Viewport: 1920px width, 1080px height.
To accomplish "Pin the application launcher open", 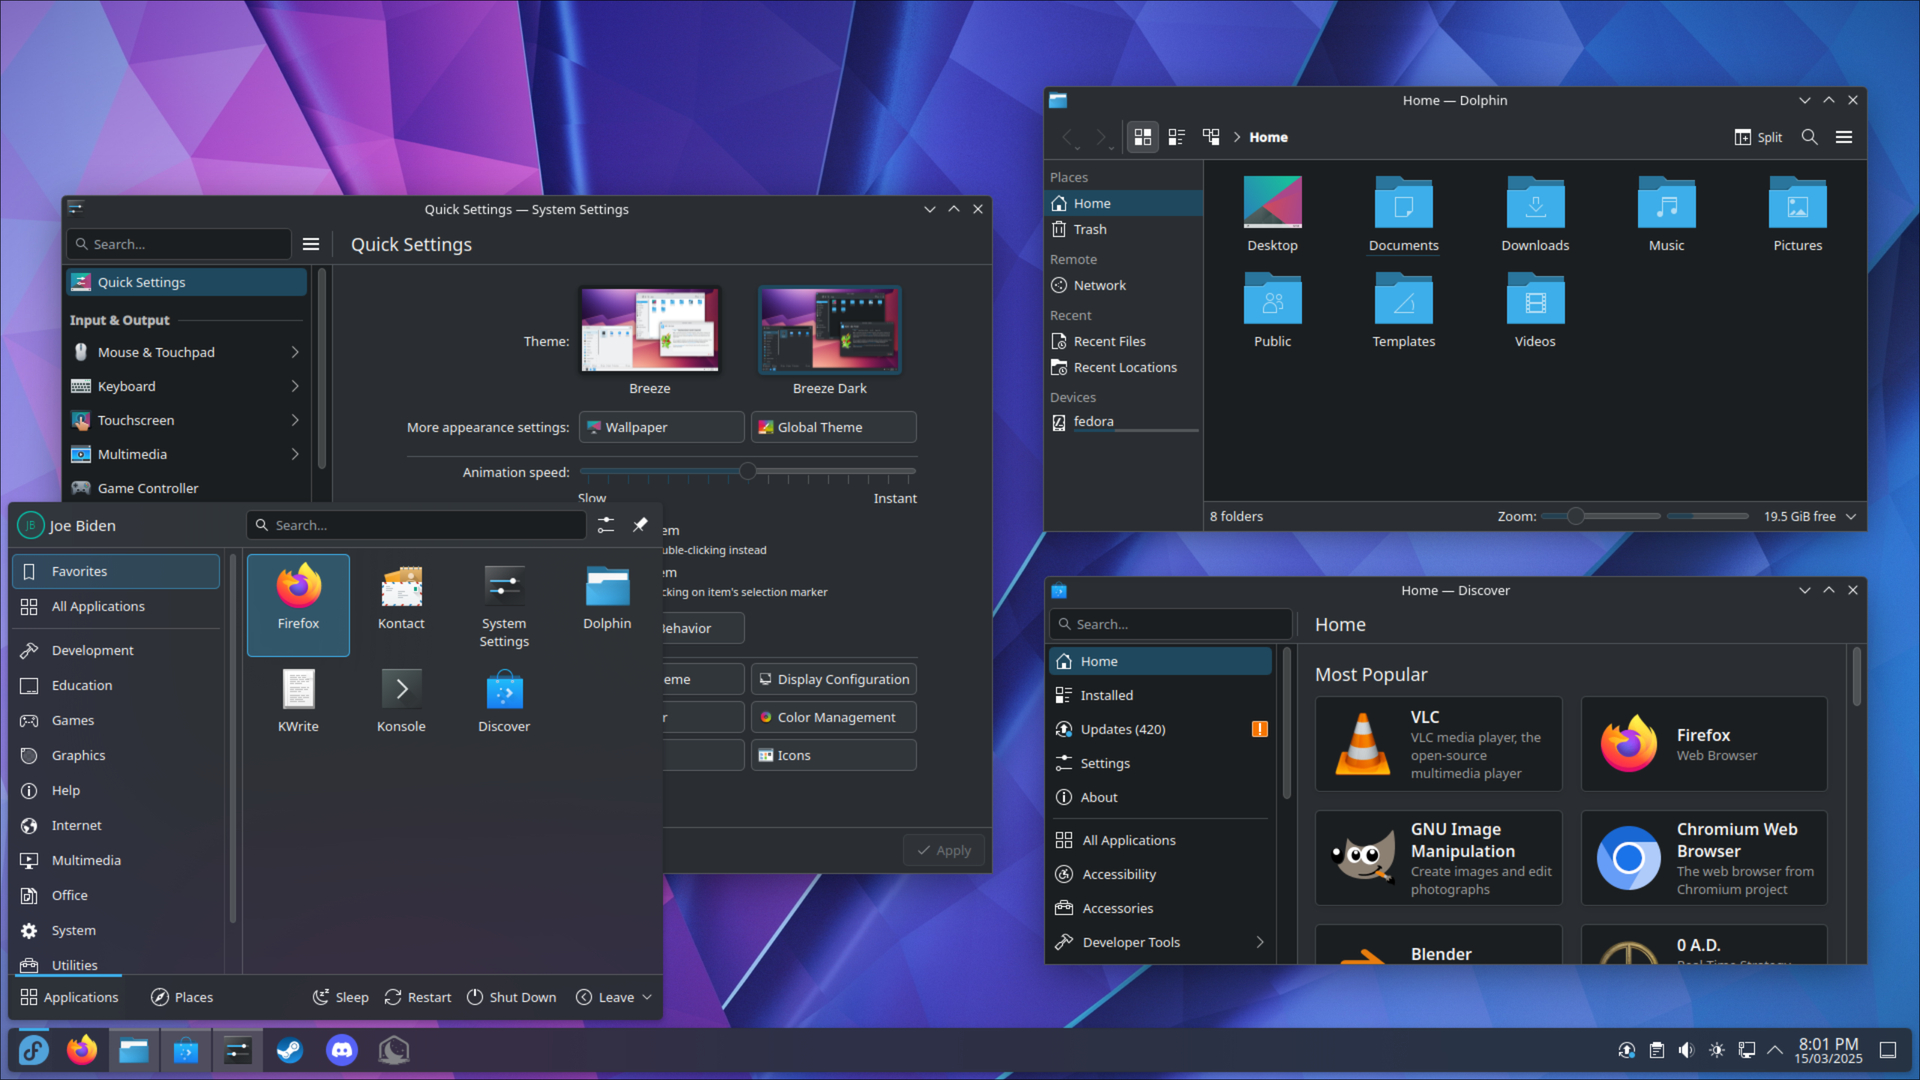I will pos(640,525).
